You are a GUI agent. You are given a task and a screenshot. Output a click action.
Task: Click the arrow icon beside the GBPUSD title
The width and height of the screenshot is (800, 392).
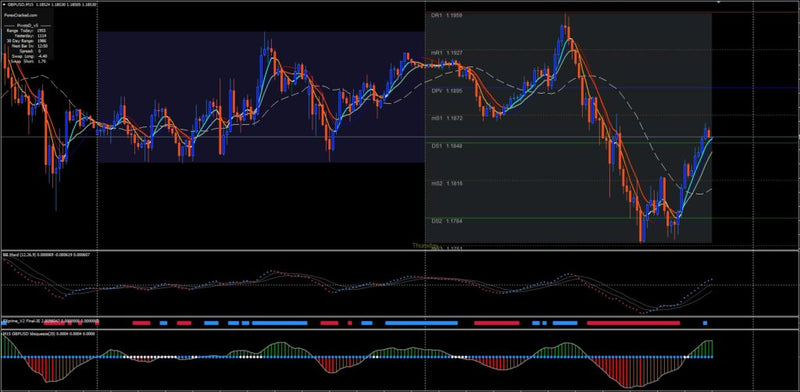(4, 4)
